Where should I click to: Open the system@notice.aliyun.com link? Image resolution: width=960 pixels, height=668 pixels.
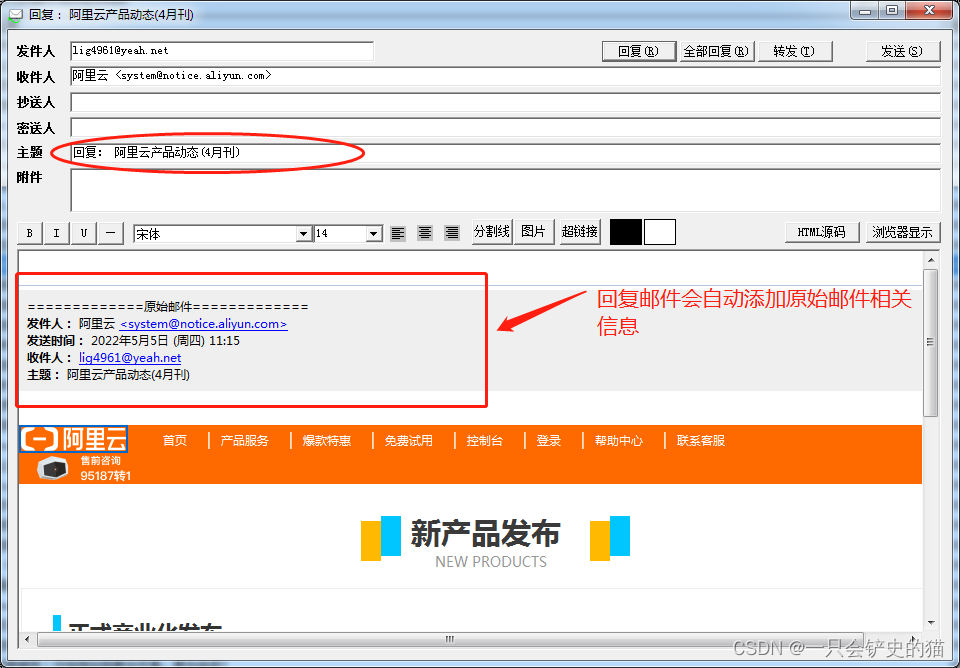click(x=203, y=324)
